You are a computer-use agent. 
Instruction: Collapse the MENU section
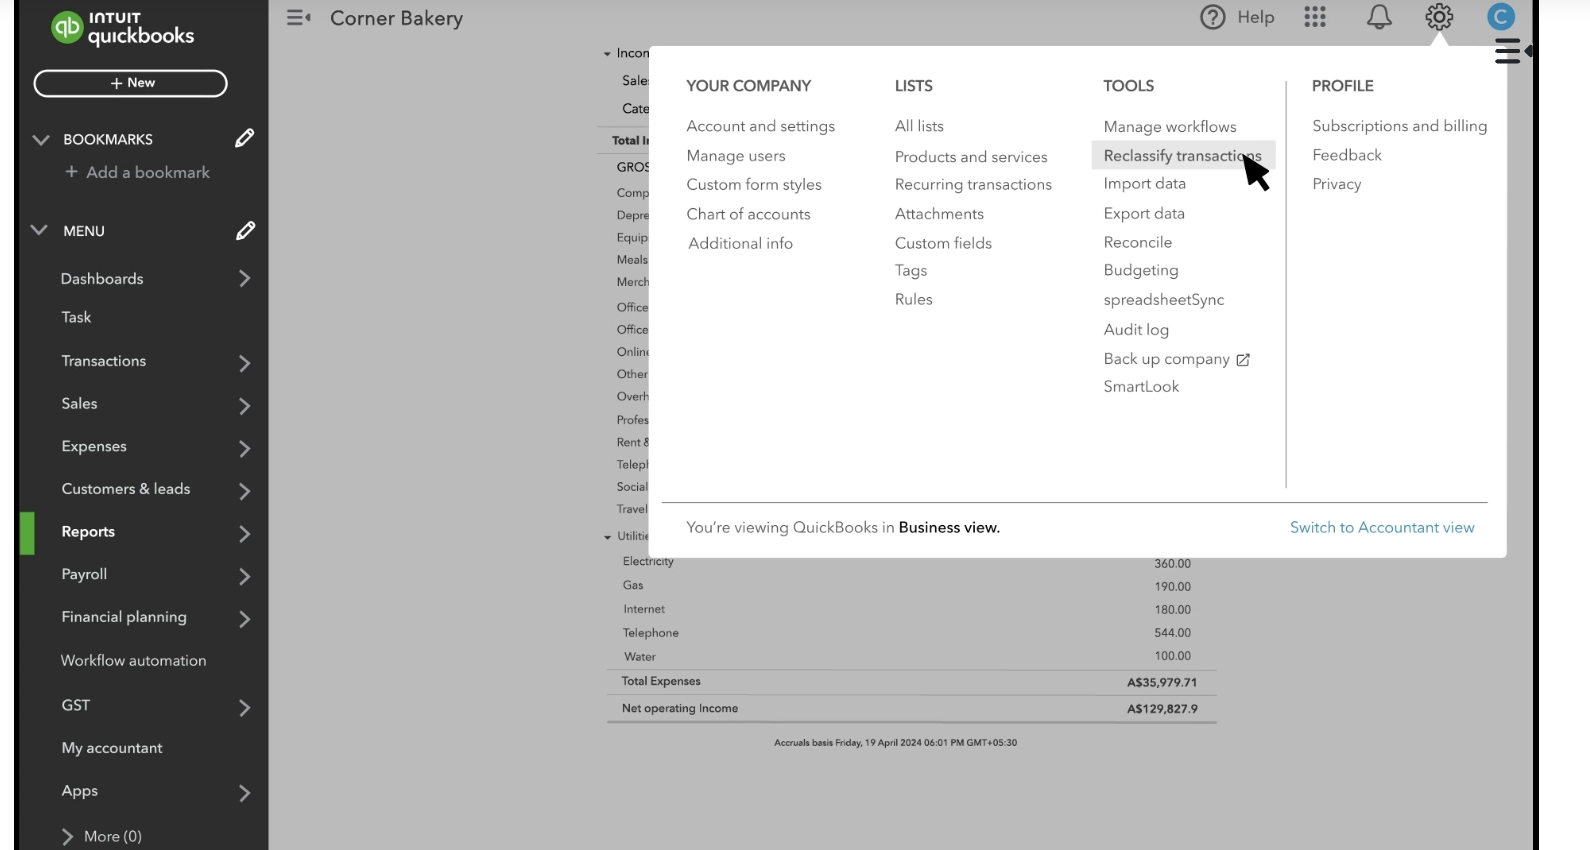[39, 230]
